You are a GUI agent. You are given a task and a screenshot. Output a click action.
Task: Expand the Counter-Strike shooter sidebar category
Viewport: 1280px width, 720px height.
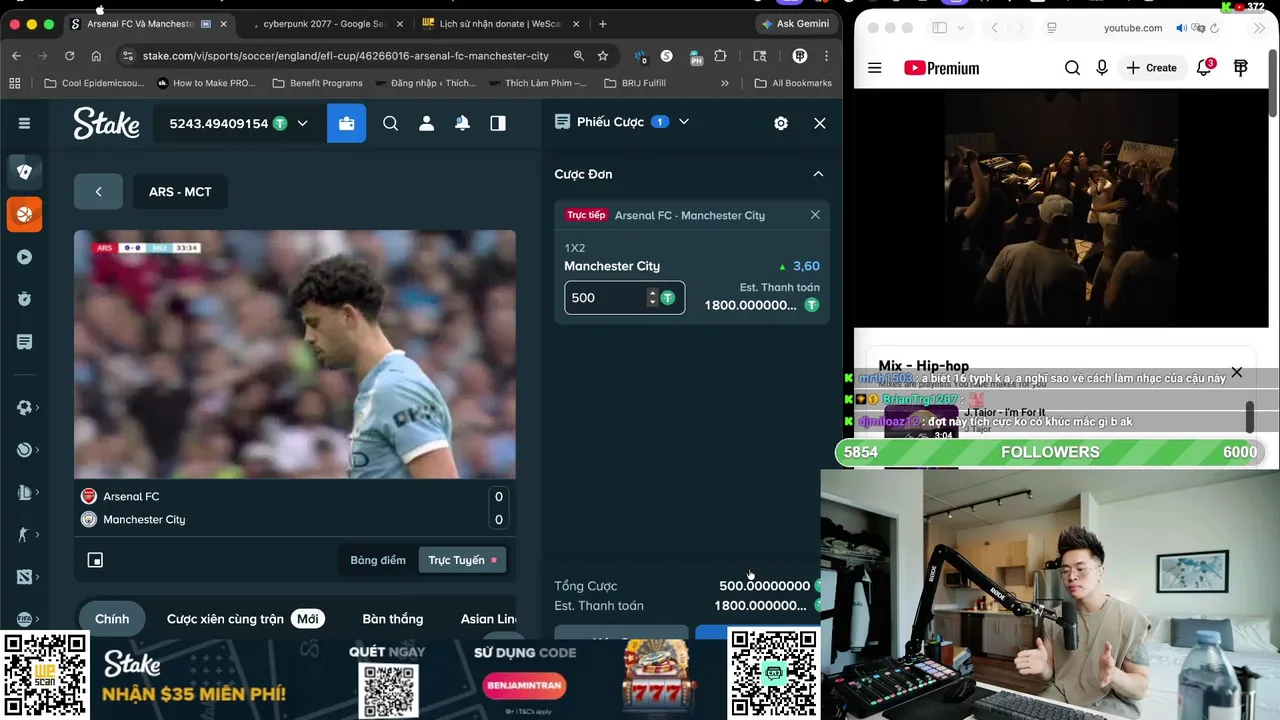click(x=26, y=535)
